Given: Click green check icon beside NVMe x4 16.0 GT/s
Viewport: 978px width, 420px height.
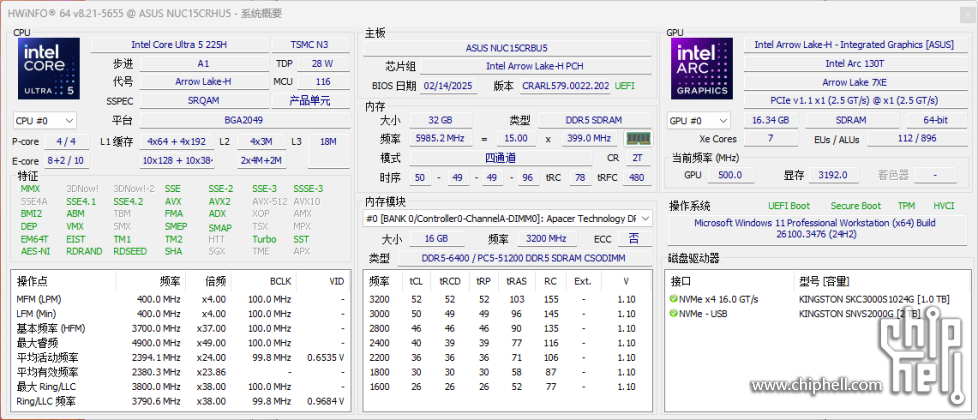Looking at the screenshot, I should tap(674, 299).
